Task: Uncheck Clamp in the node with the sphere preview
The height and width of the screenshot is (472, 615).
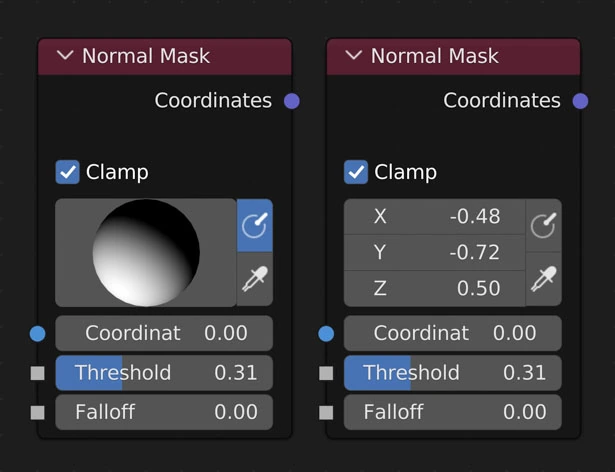Action: (x=67, y=172)
